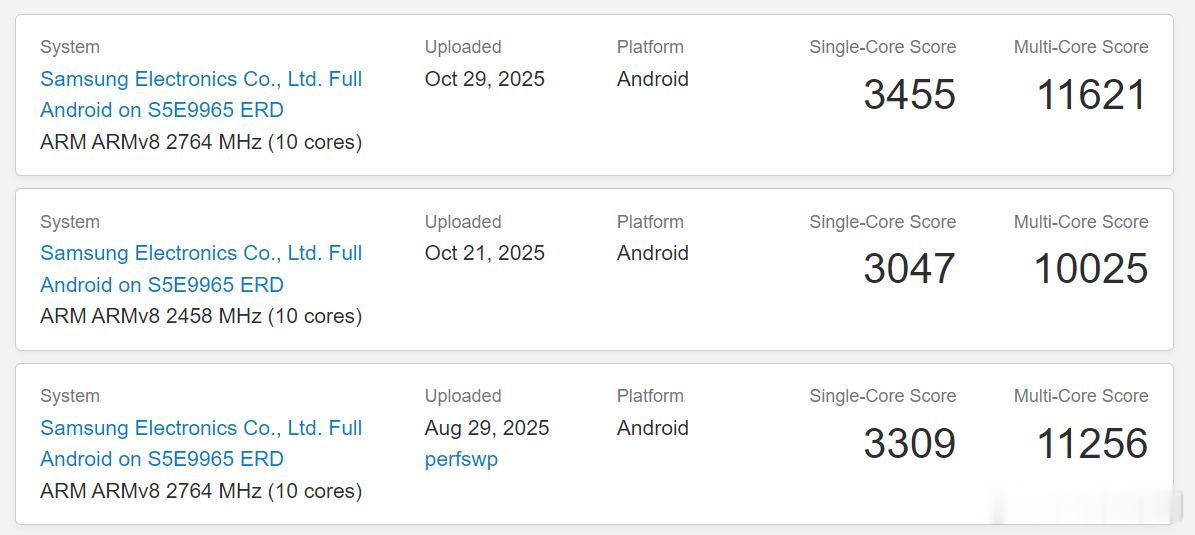Click the Multi-Core Score label above 10025
The width and height of the screenshot is (1195, 535).
(1080, 222)
